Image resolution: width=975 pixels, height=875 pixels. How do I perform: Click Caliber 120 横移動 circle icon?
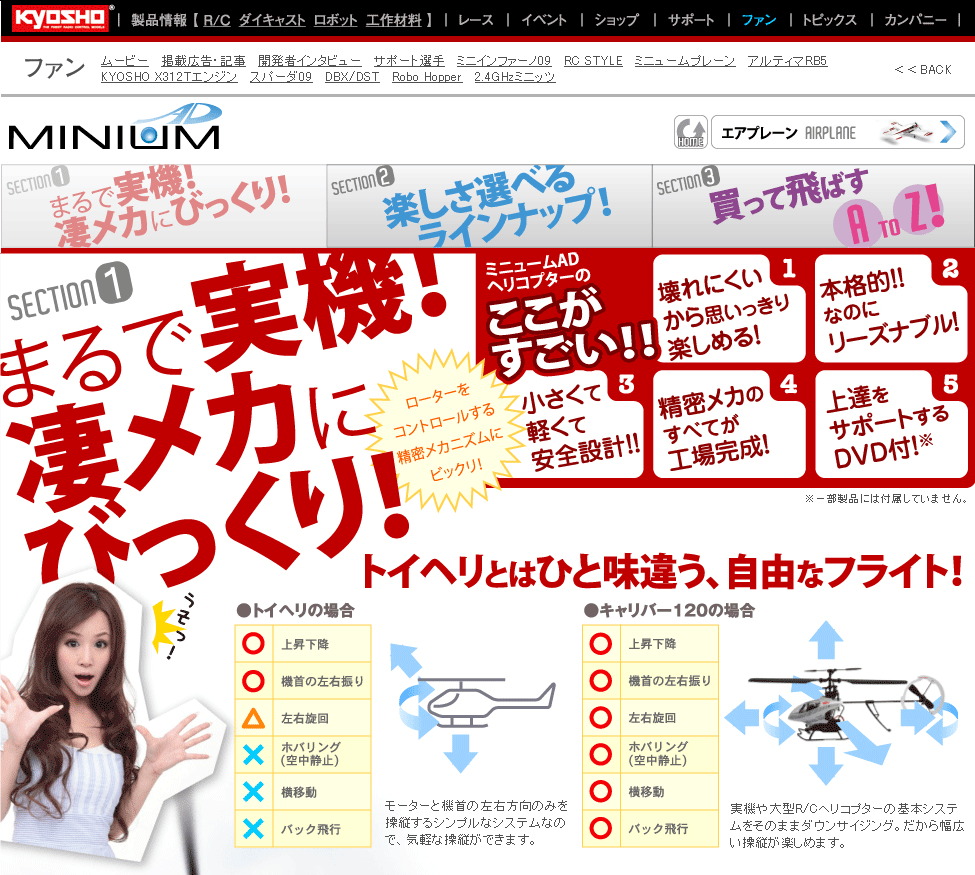point(601,791)
